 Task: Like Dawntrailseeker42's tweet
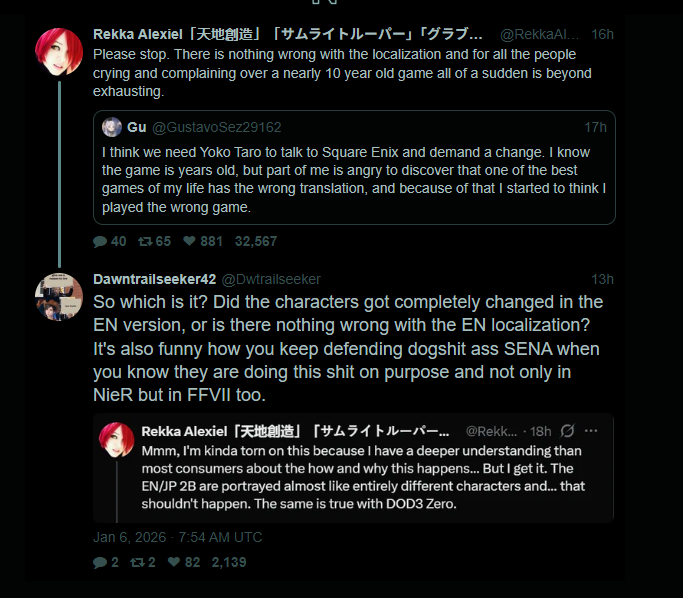coord(174,562)
